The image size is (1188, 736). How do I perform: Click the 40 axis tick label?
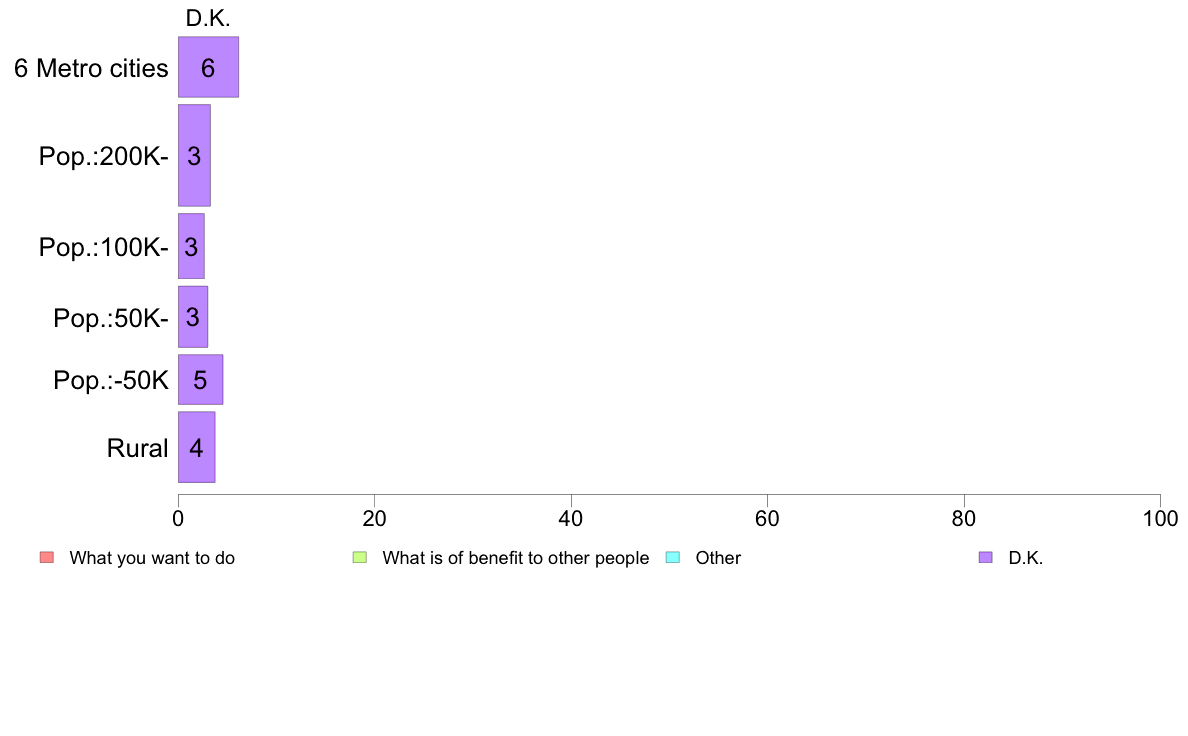[x=571, y=518]
